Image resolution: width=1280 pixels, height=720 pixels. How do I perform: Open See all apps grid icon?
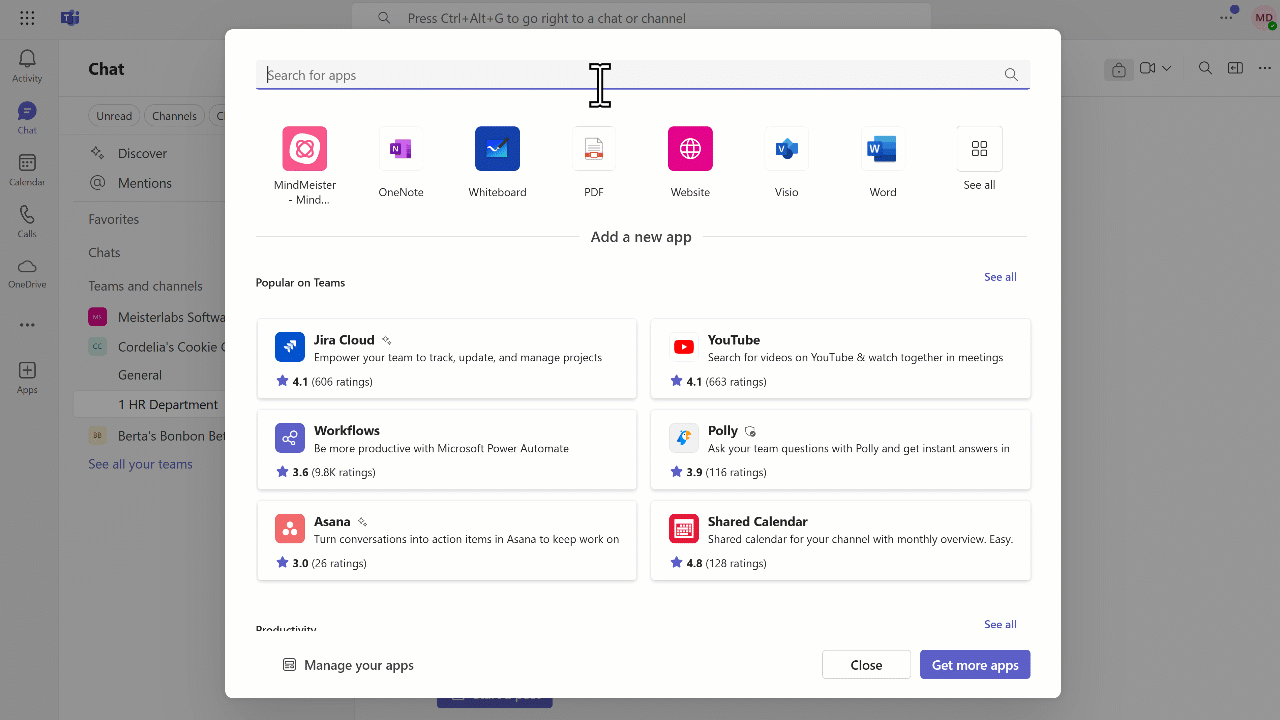pyautogui.click(x=979, y=149)
